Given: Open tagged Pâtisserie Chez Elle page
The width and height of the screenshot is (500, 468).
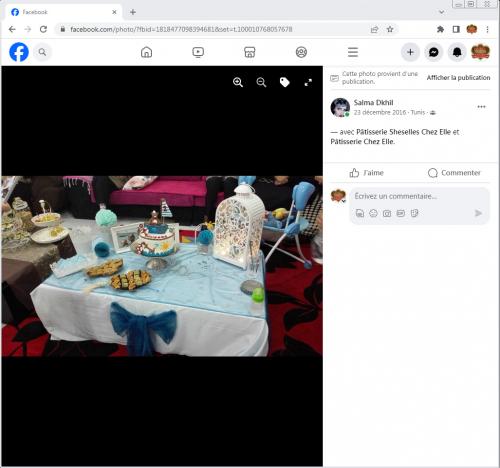Looking at the screenshot, I should click(363, 142).
